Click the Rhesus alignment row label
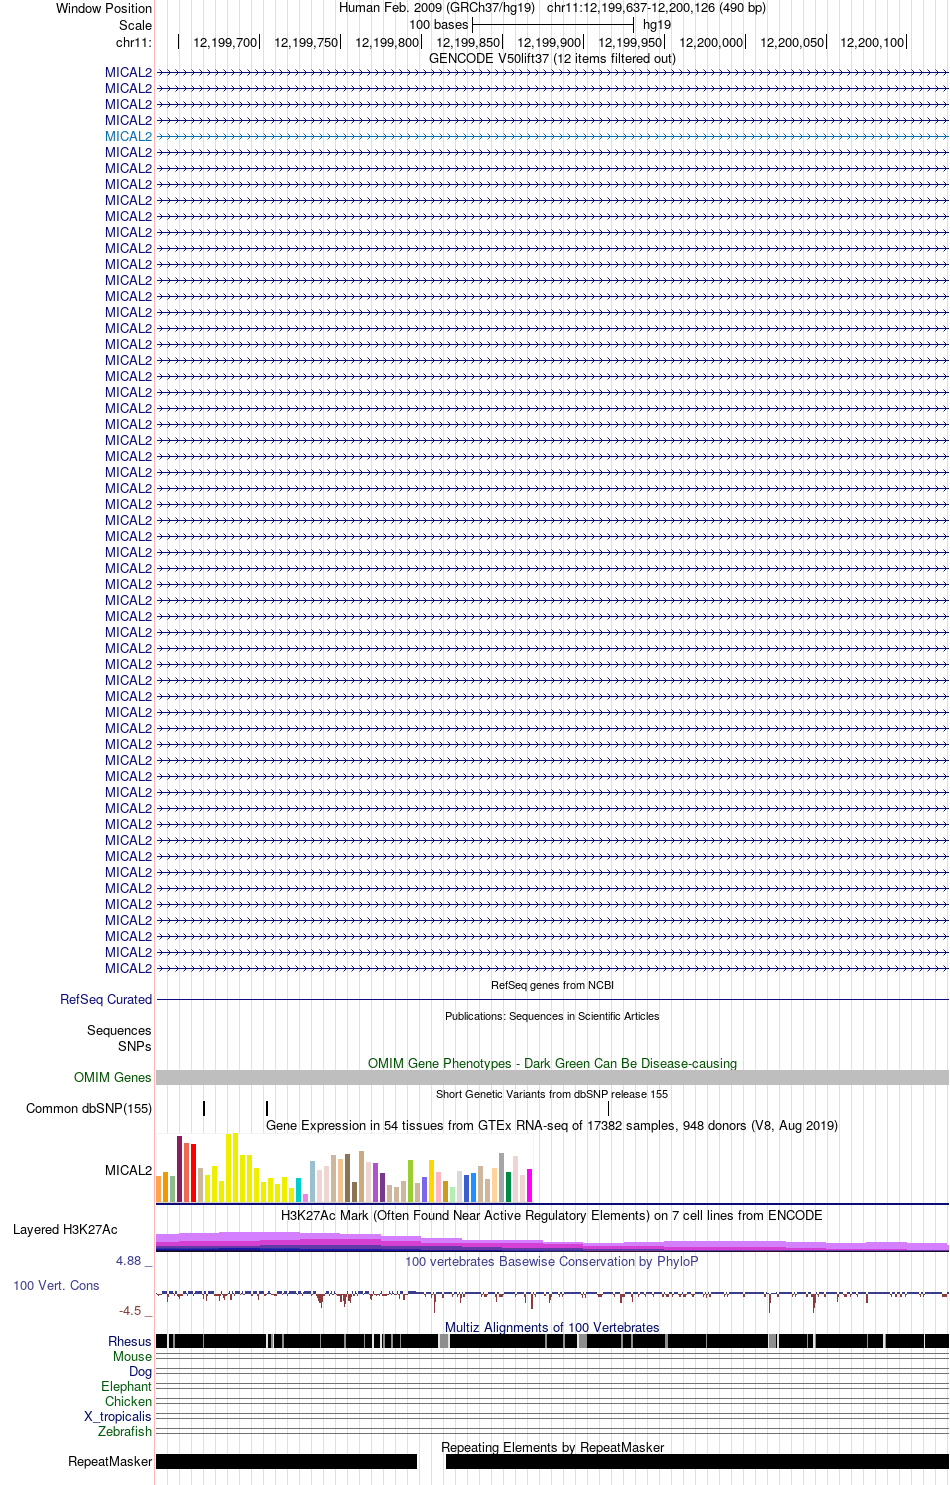The width and height of the screenshot is (950, 1485). click(x=130, y=1341)
